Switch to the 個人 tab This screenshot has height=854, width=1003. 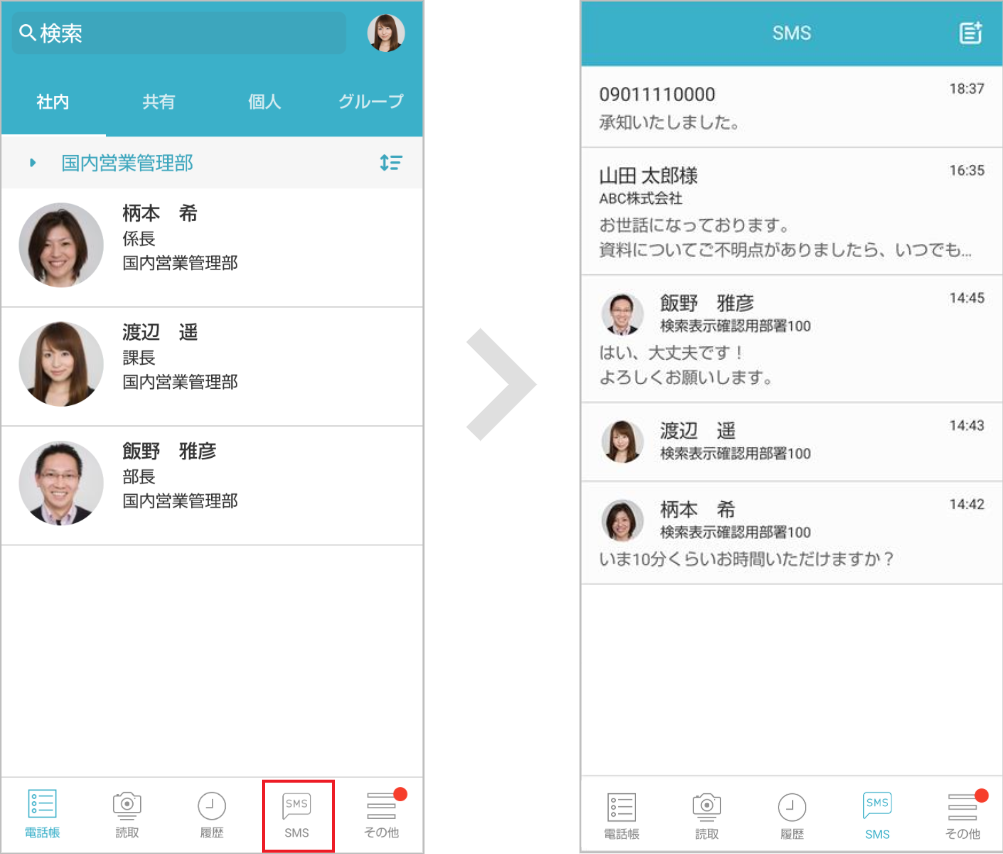pyautogui.click(x=264, y=102)
